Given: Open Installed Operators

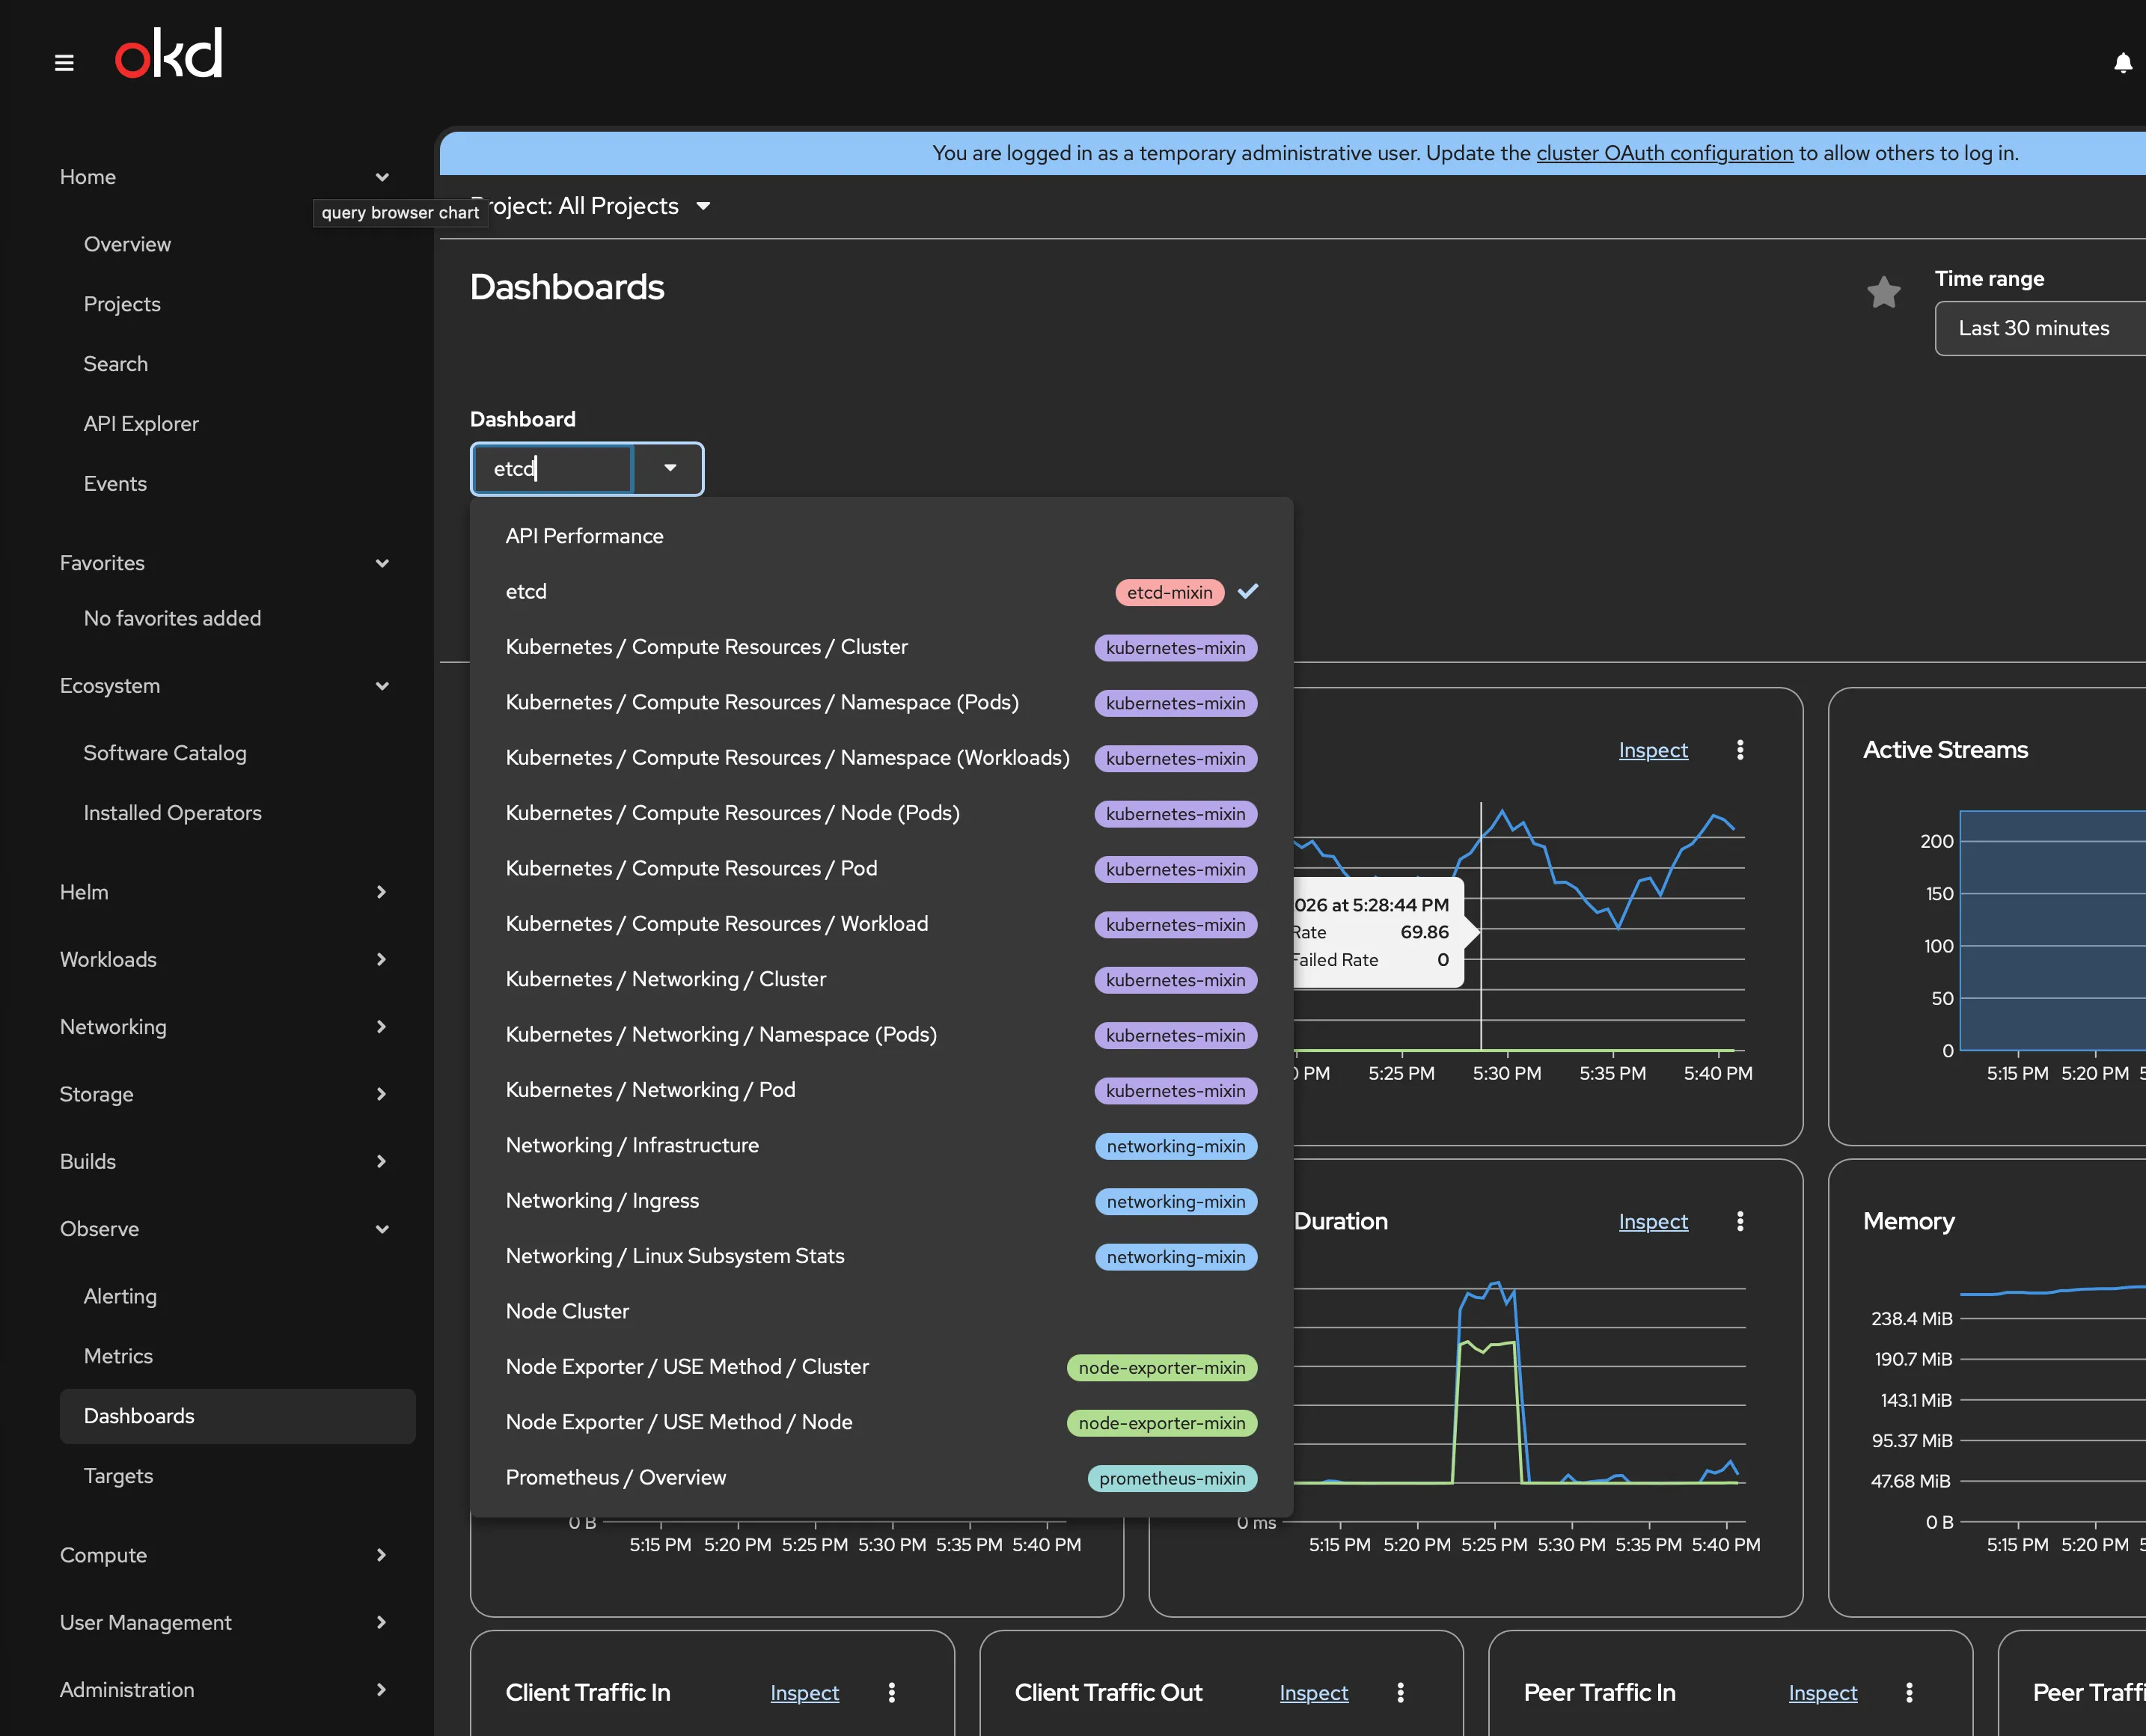Looking at the screenshot, I should (238, 813).
